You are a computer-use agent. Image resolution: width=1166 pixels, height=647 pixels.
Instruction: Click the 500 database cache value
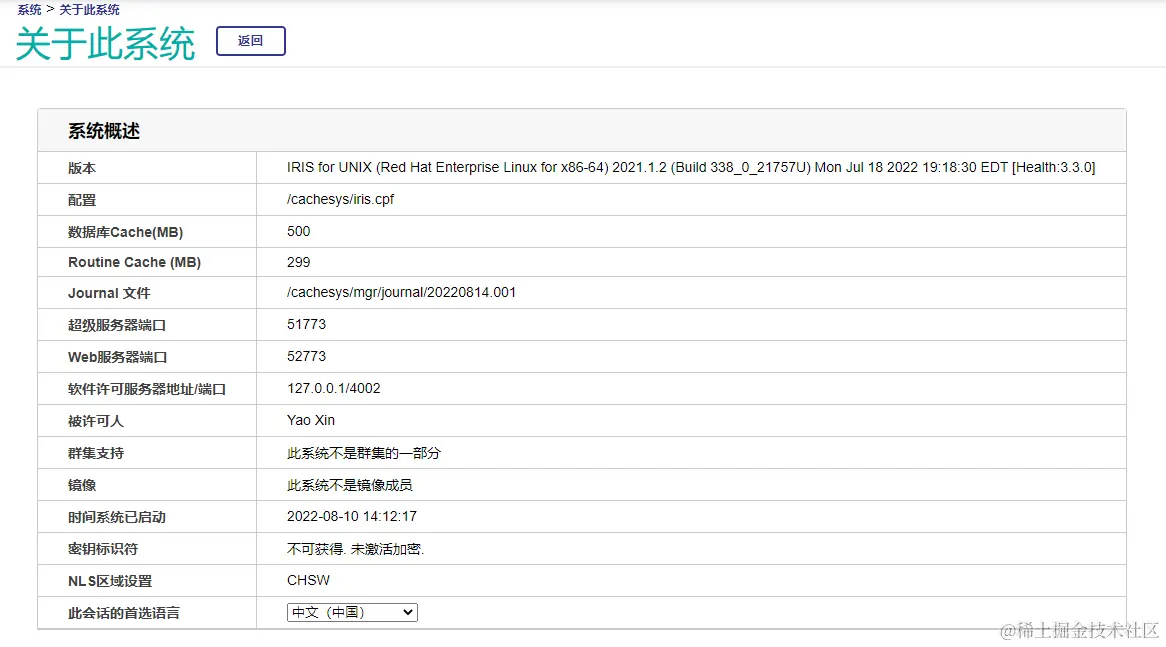pos(298,231)
